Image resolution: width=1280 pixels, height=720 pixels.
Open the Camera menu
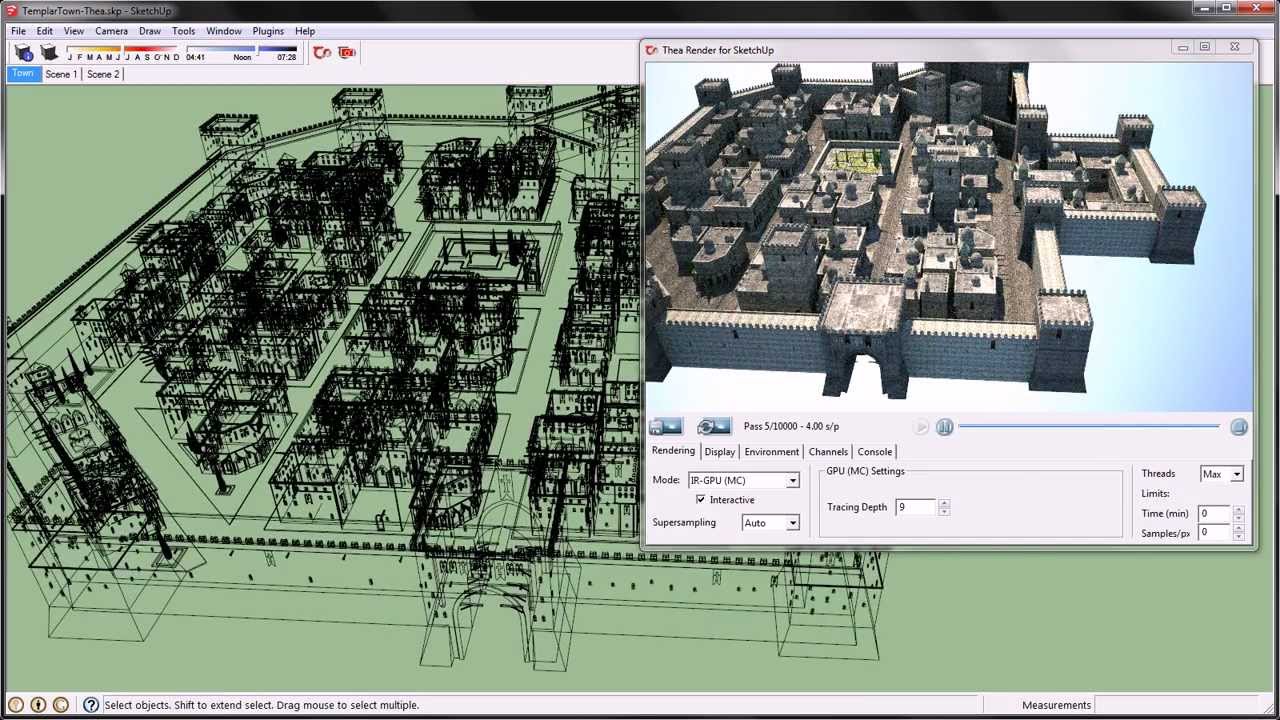point(111,31)
